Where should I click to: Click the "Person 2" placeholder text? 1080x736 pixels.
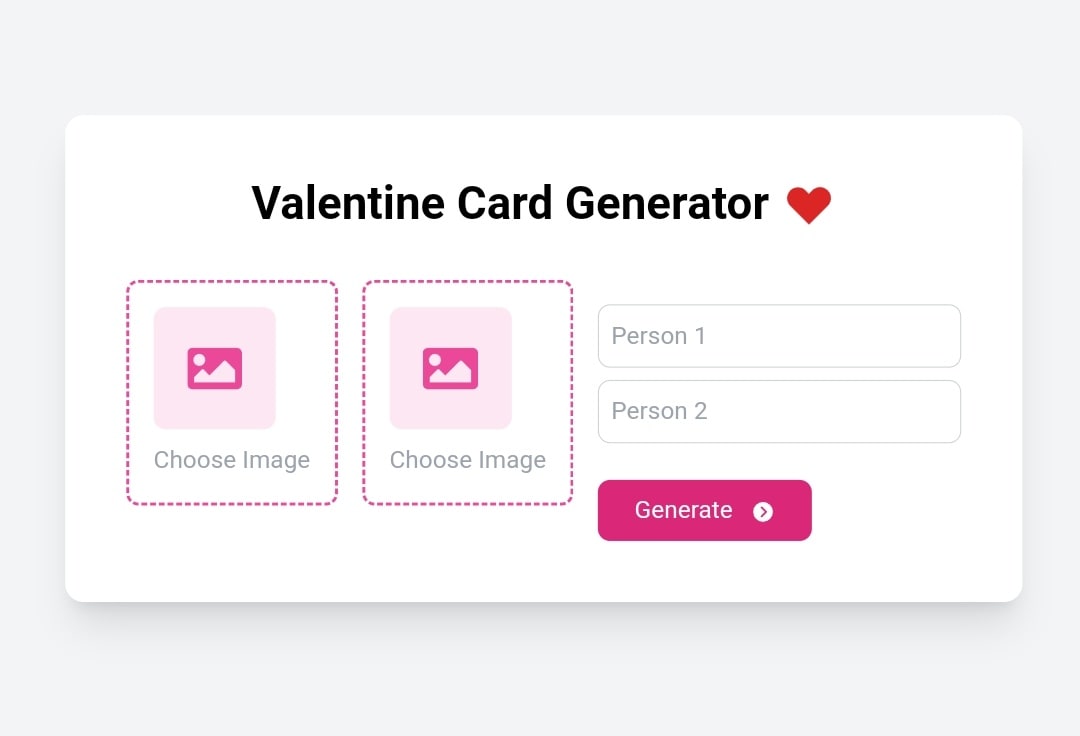pos(659,411)
